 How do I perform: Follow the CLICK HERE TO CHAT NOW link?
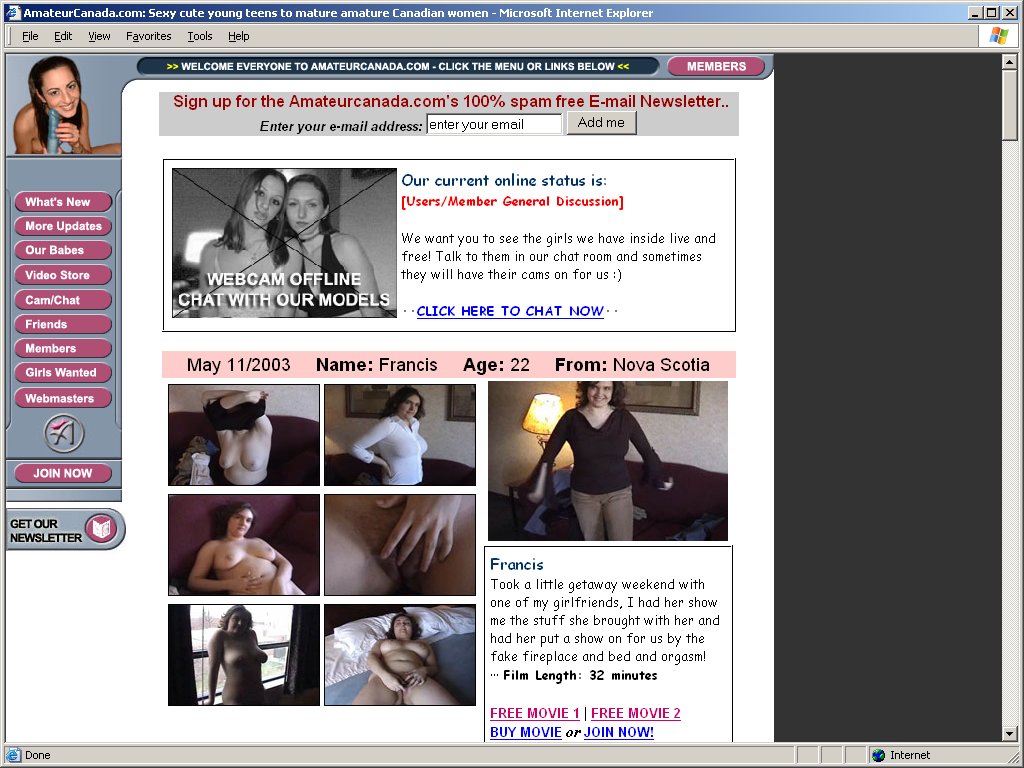click(510, 311)
